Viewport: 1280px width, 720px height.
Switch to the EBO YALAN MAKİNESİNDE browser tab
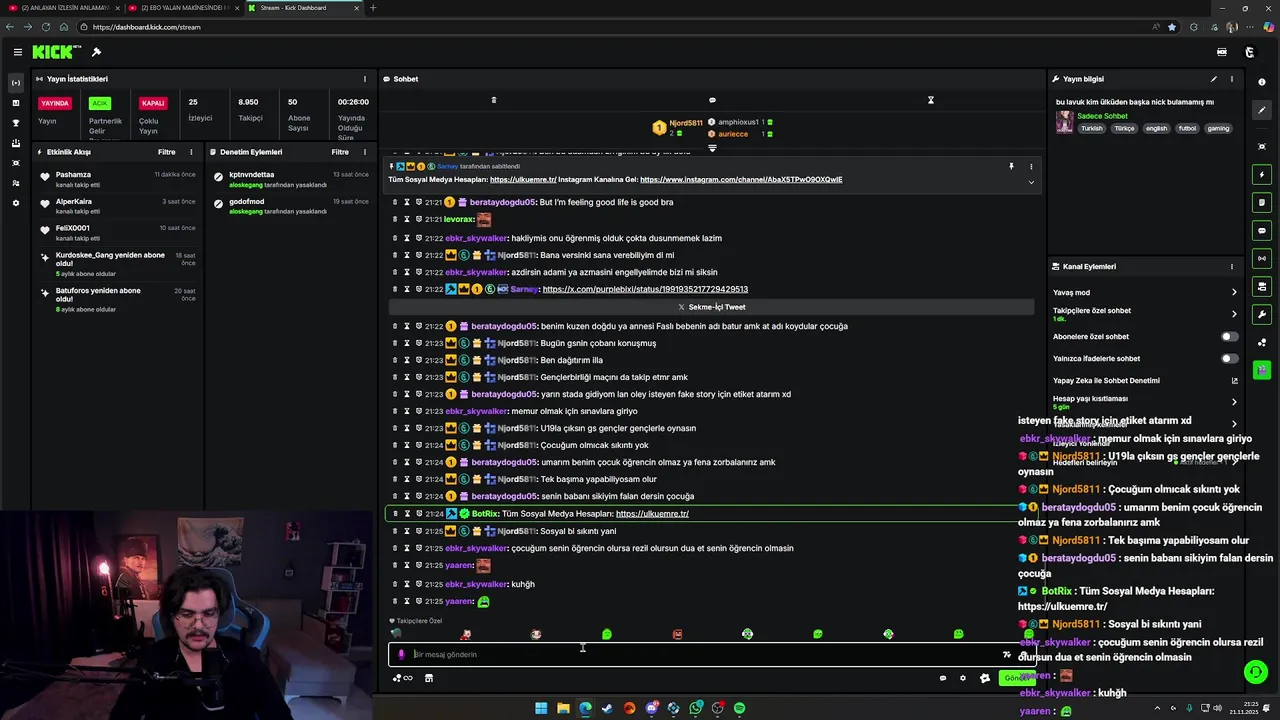pyautogui.click(x=183, y=8)
